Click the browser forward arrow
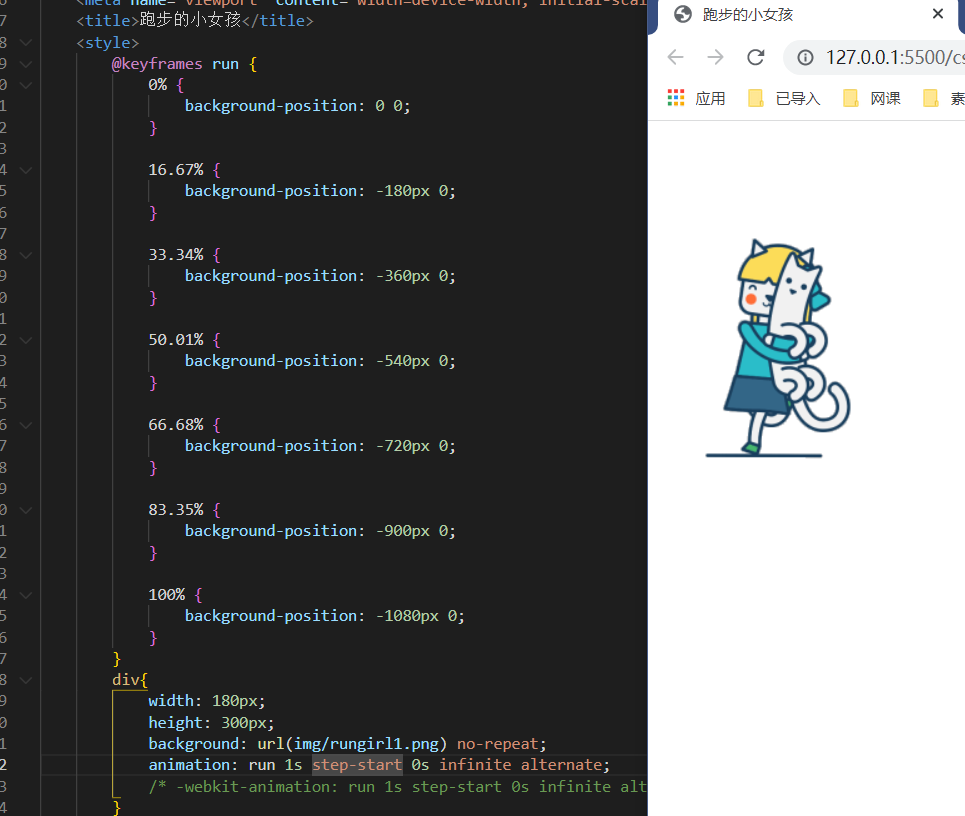 715,57
